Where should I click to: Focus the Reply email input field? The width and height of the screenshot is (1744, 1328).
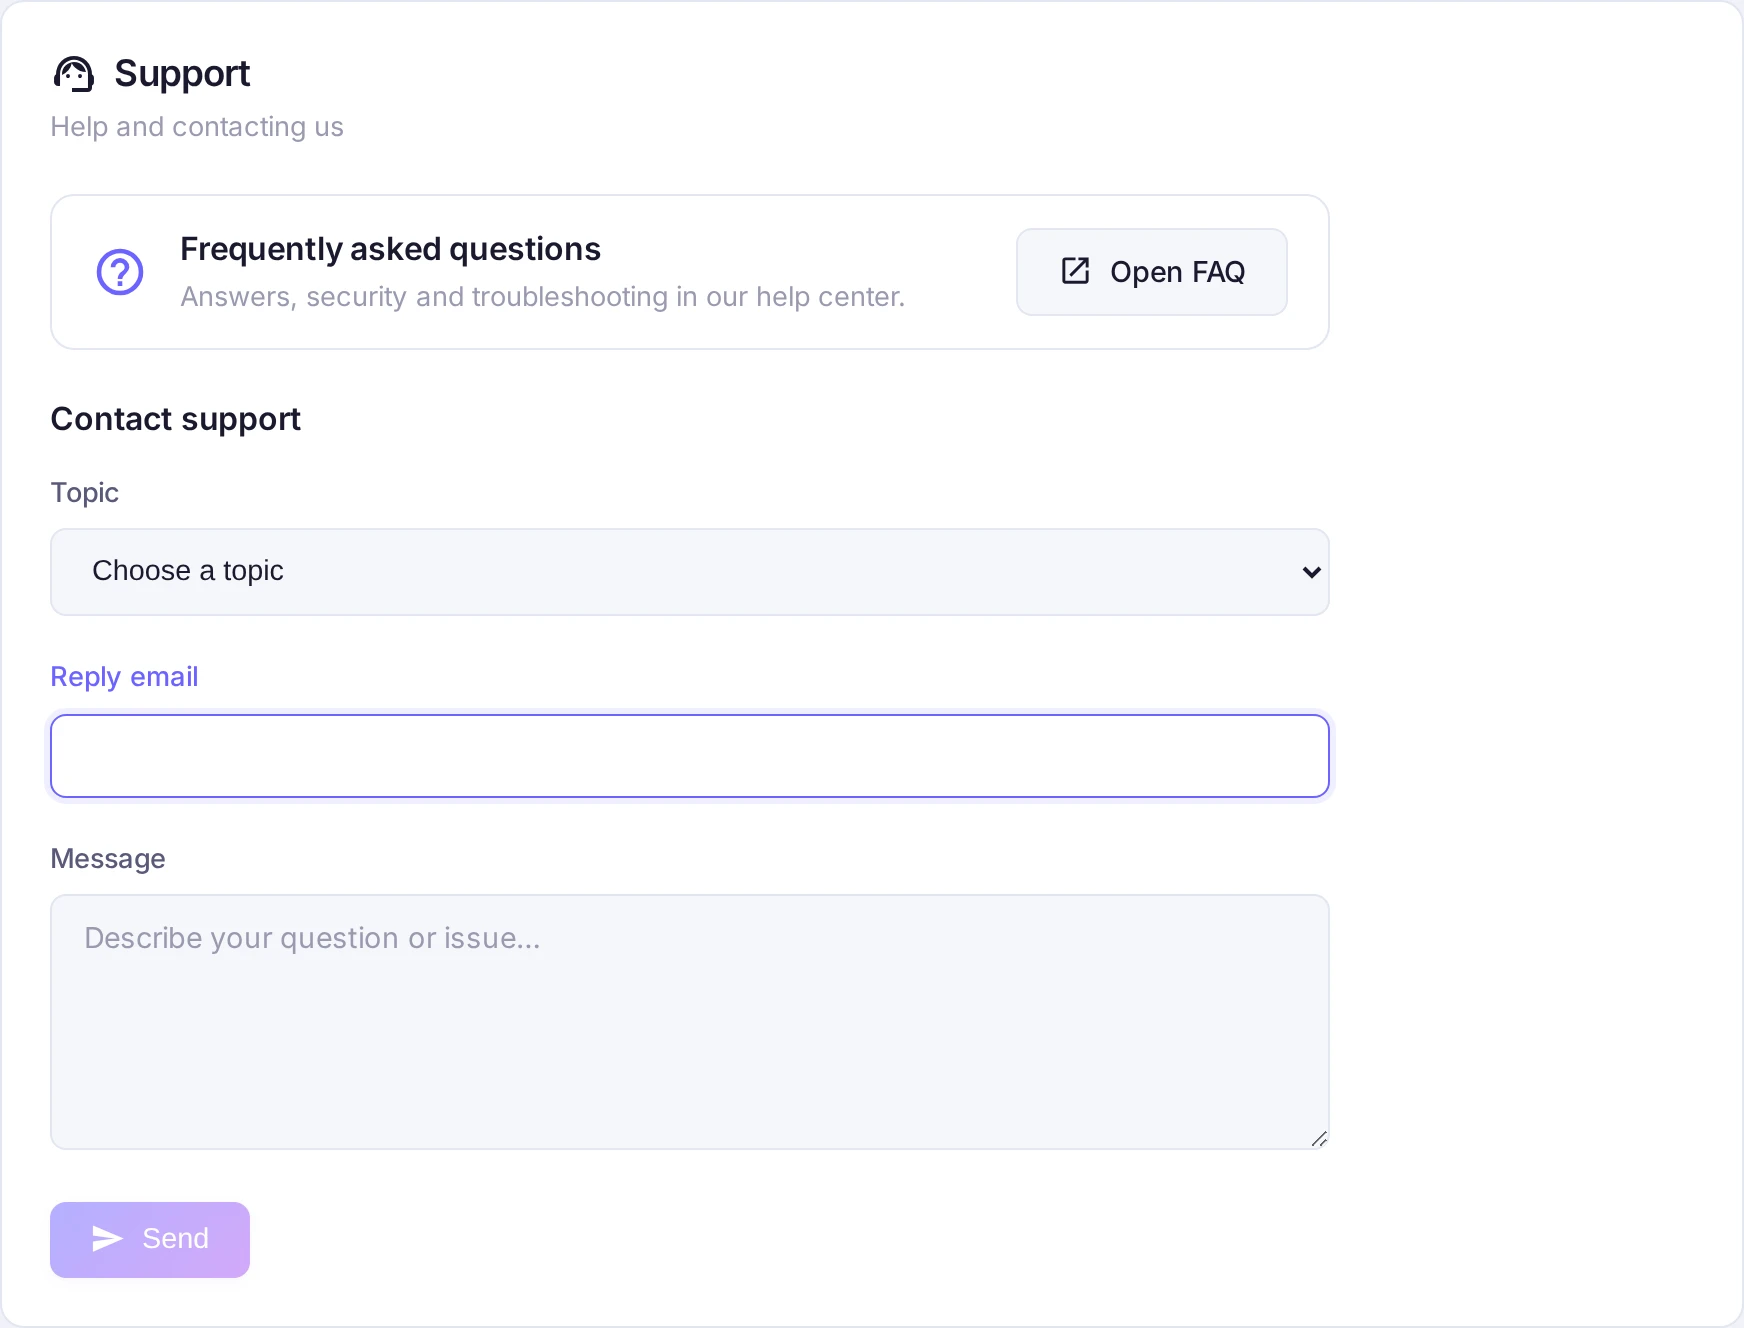point(690,756)
